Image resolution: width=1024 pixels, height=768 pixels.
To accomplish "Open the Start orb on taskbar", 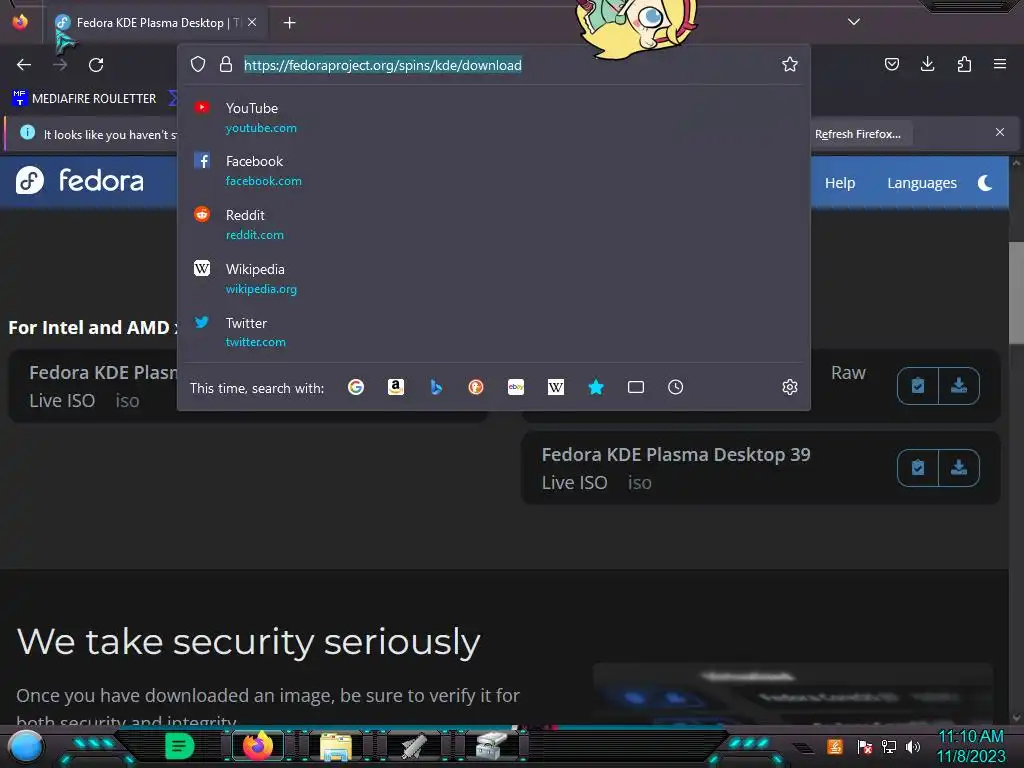I will pos(26,747).
